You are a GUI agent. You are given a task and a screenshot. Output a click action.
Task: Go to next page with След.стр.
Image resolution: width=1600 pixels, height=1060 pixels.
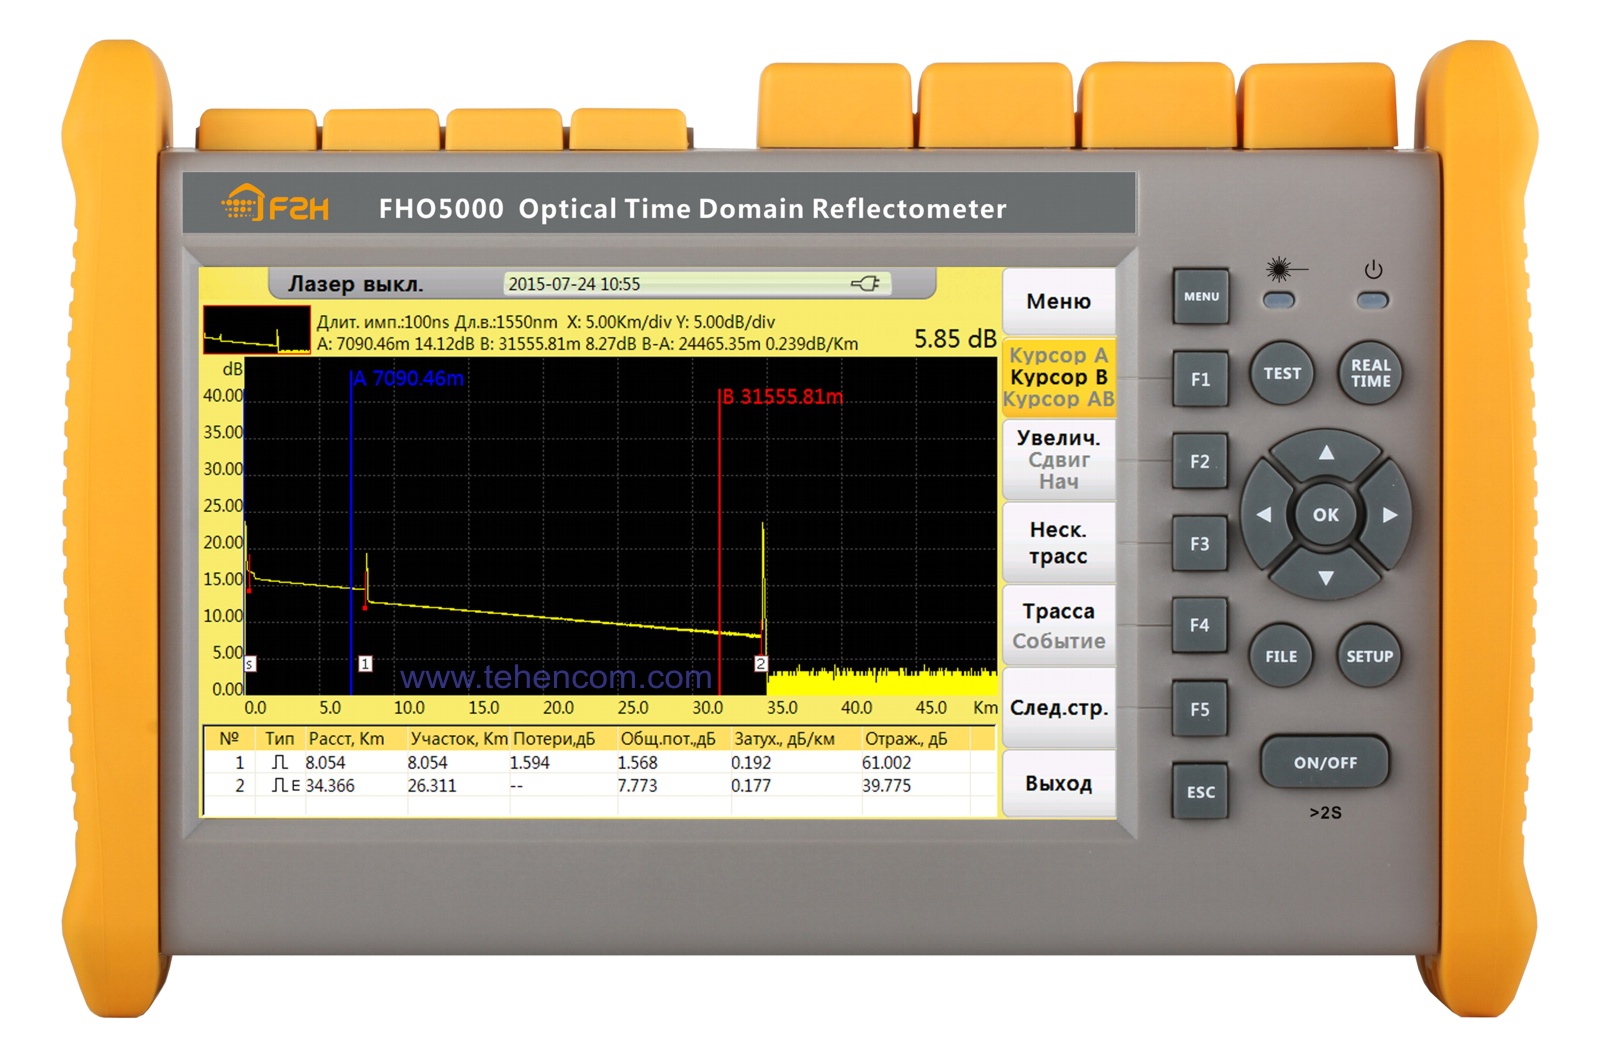click(1058, 708)
